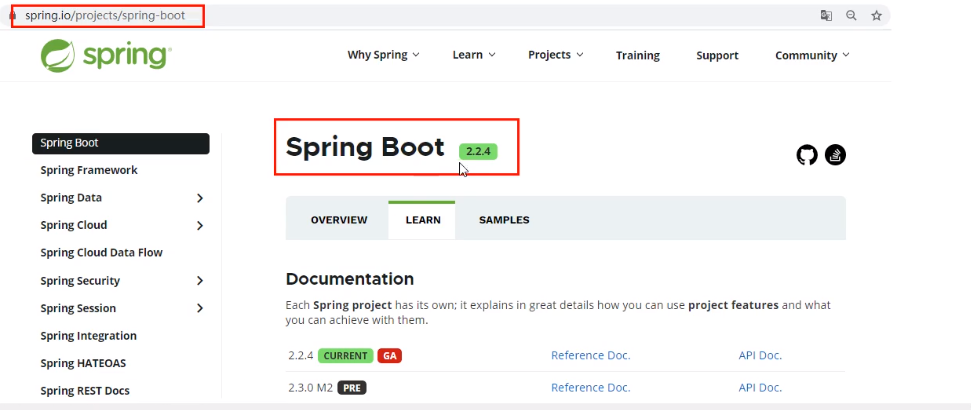Screen dimensions: 971x410
Task: Open the Training page
Action: click(638, 55)
